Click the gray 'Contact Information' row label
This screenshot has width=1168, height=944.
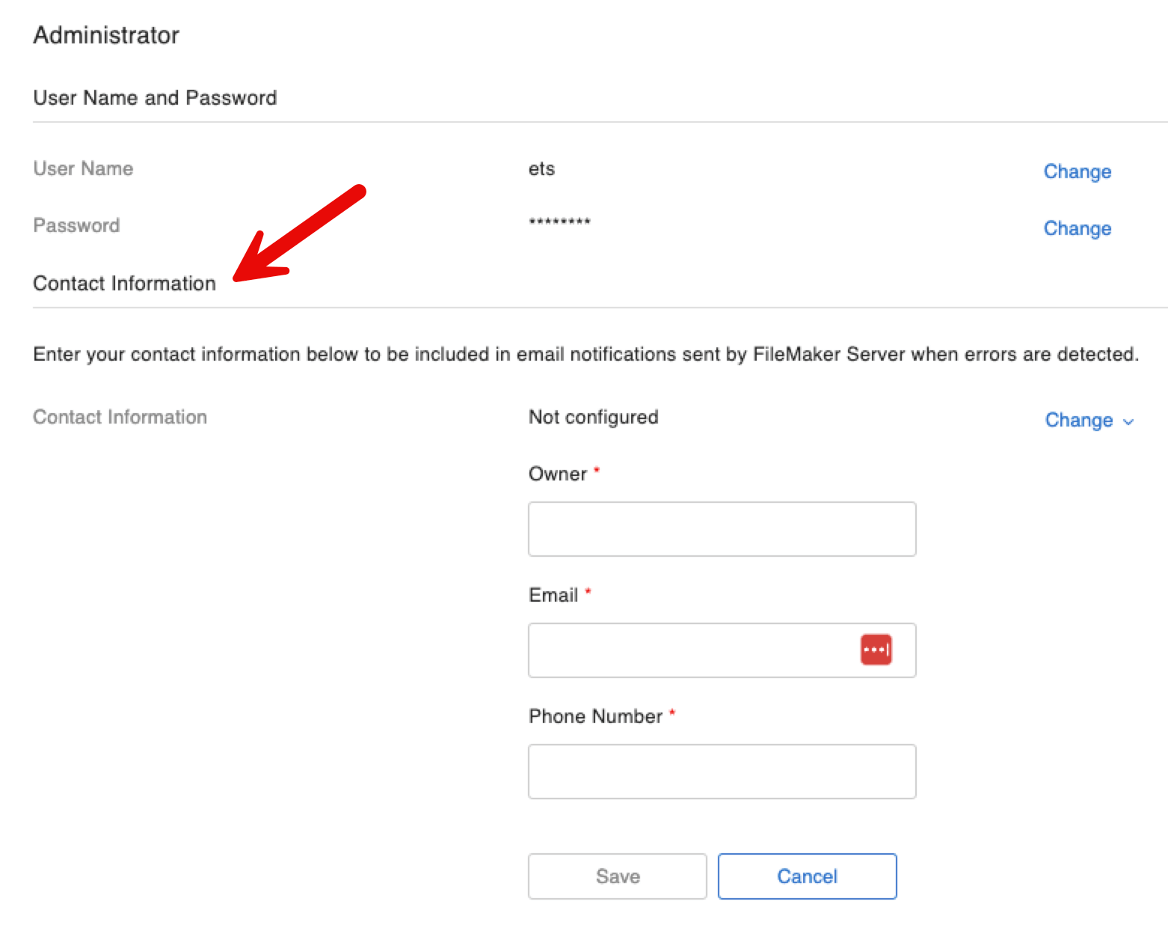click(x=120, y=417)
